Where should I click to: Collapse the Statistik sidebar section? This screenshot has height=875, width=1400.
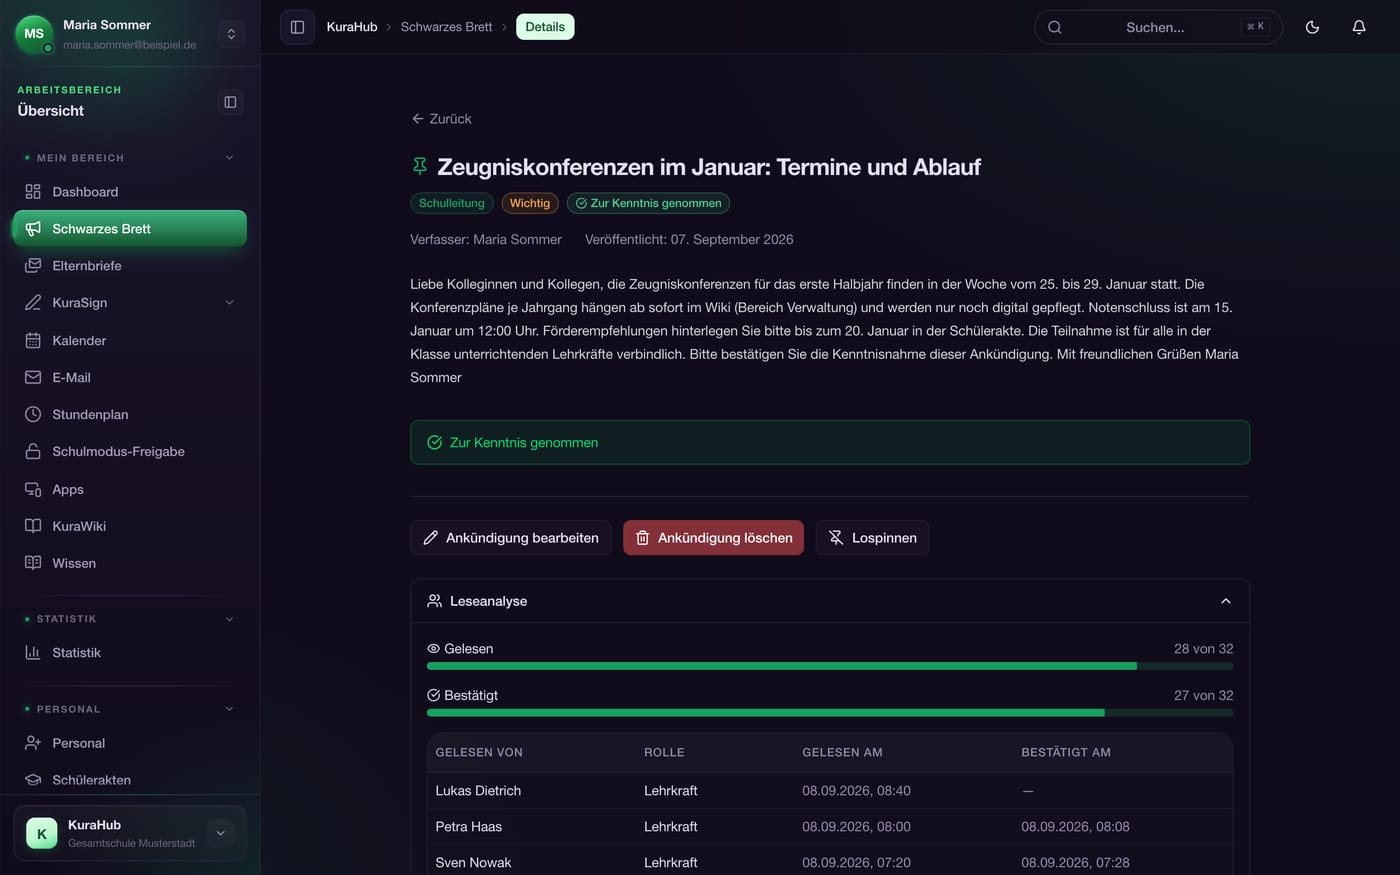pos(229,619)
